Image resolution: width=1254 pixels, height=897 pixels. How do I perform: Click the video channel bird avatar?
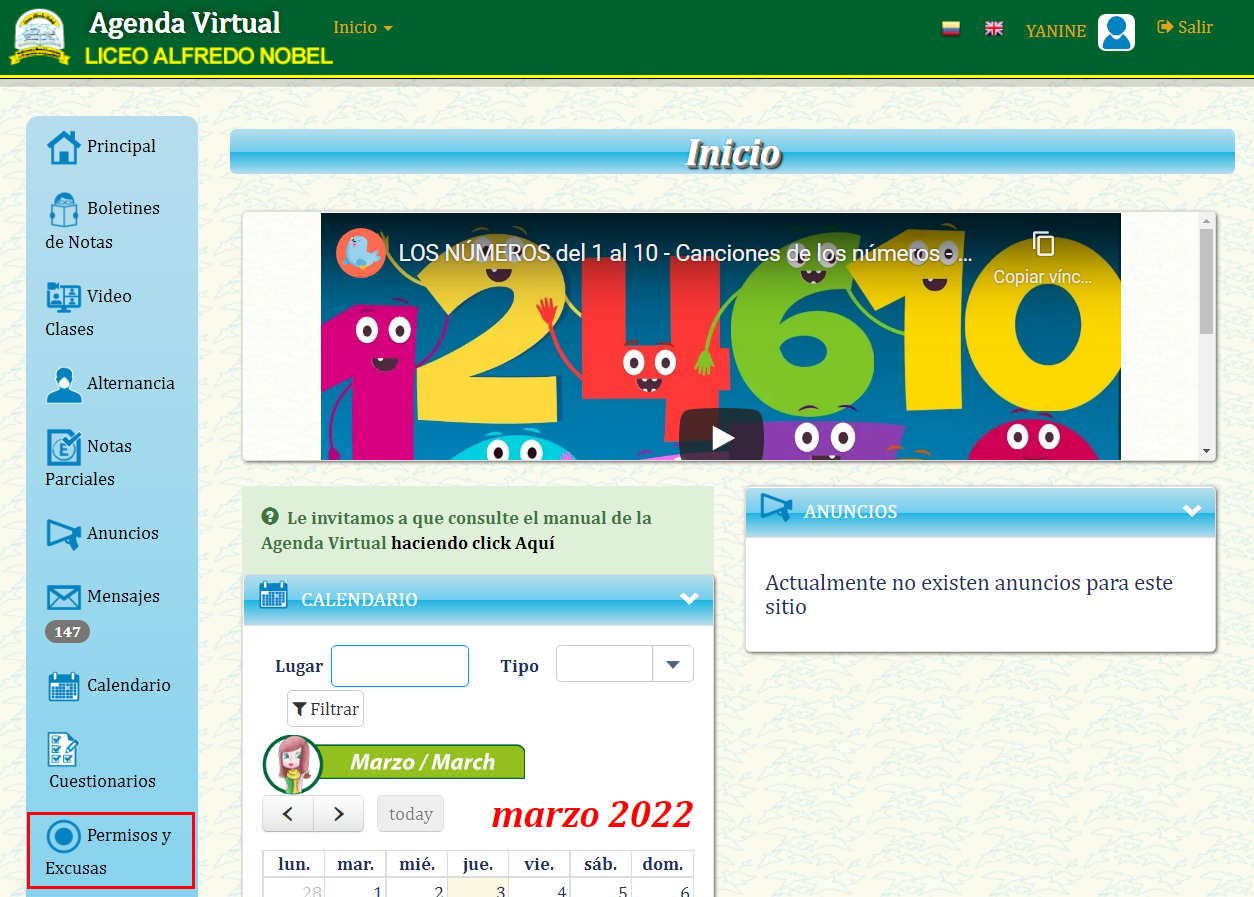pyautogui.click(x=361, y=253)
